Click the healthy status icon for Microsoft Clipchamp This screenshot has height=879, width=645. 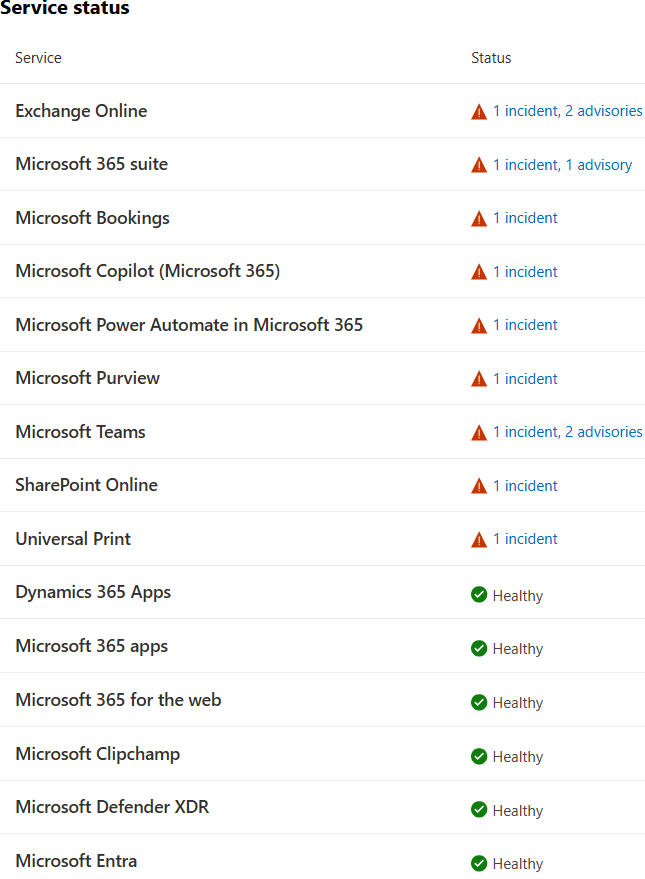tap(479, 756)
